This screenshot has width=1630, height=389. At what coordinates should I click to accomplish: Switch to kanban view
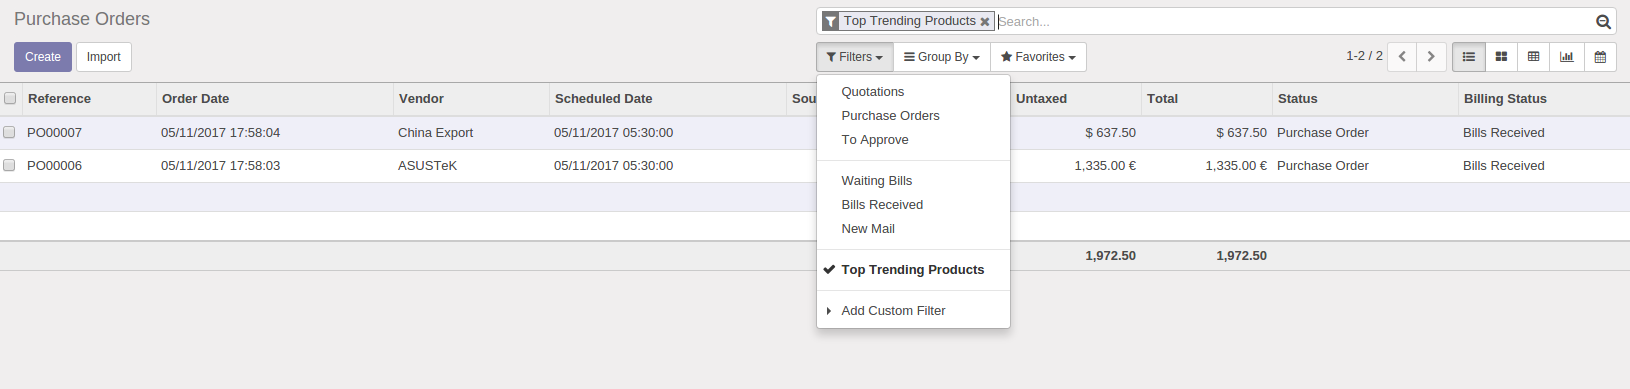coord(1501,57)
